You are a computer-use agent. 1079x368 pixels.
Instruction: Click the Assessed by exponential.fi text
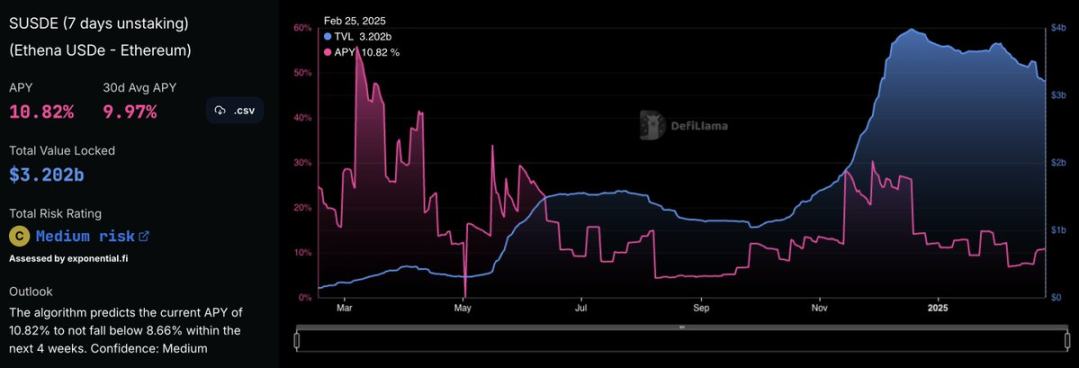pos(69,259)
